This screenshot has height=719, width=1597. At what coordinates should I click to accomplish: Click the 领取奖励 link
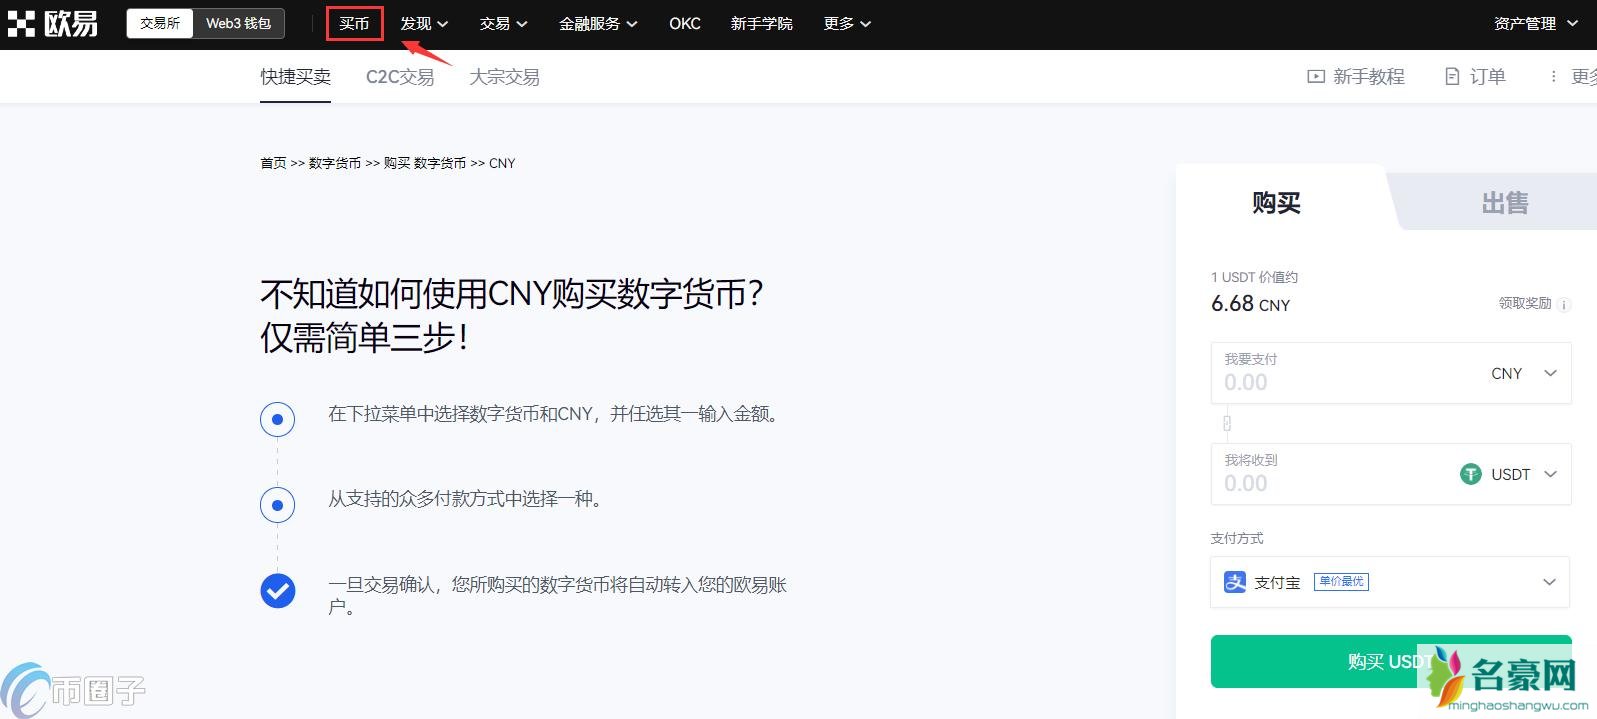click(1524, 303)
